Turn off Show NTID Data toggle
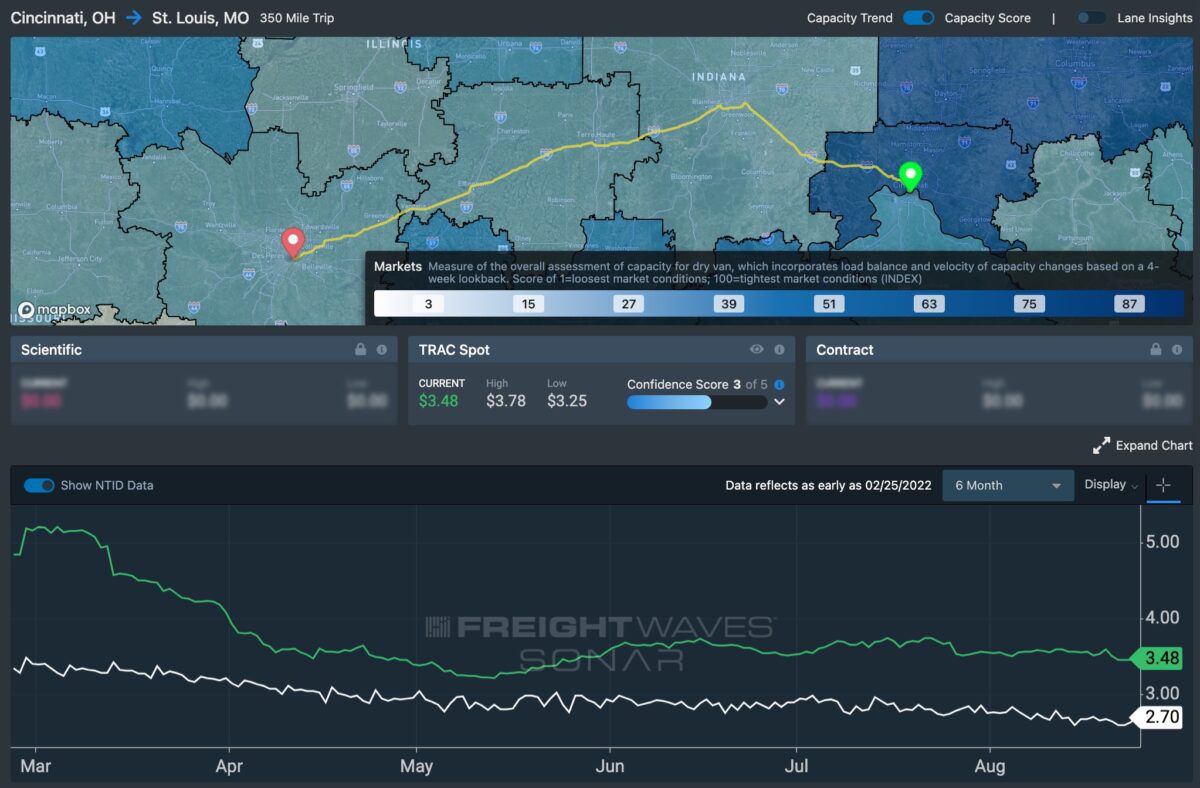 click(x=39, y=485)
